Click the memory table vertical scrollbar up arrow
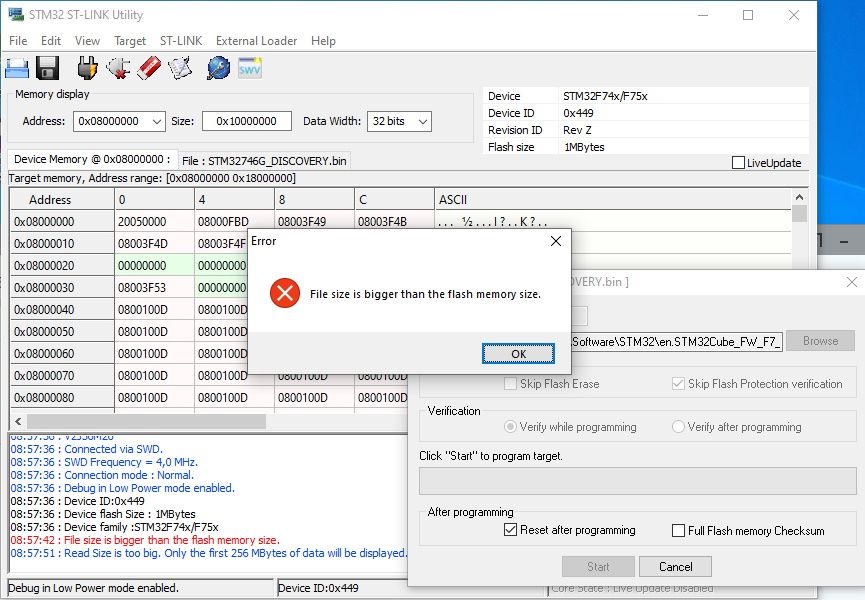The height and width of the screenshot is (600, 865). [x=799, y=197]
